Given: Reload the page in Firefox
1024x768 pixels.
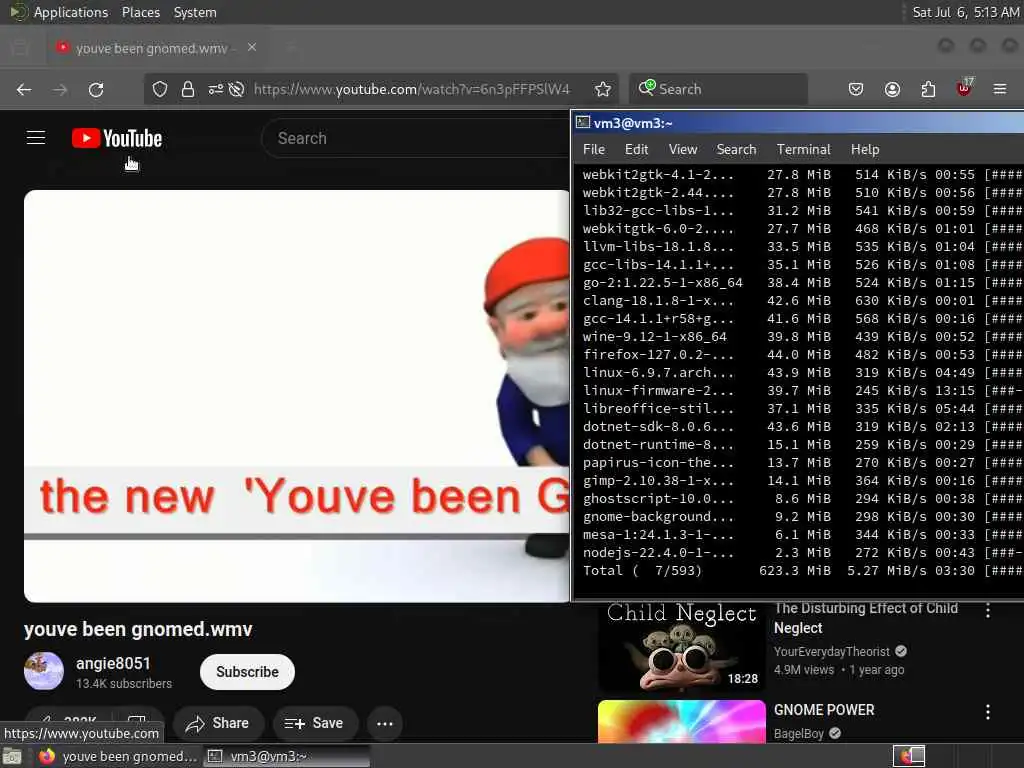Looking at the screenshot, I should coord(96,89).
